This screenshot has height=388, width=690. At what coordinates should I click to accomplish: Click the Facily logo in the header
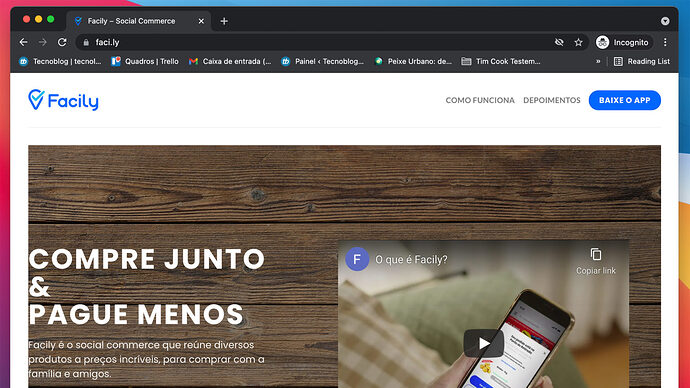pyautogui.click(x=63, y=100)
